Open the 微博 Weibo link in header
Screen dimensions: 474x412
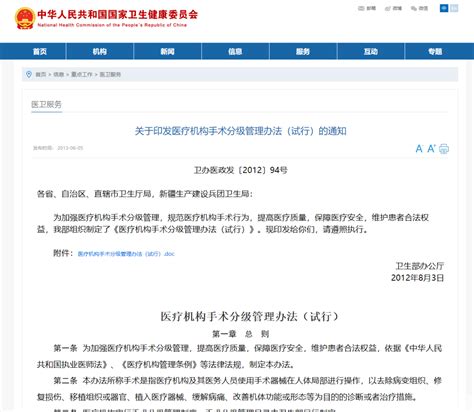click(393, 8)
